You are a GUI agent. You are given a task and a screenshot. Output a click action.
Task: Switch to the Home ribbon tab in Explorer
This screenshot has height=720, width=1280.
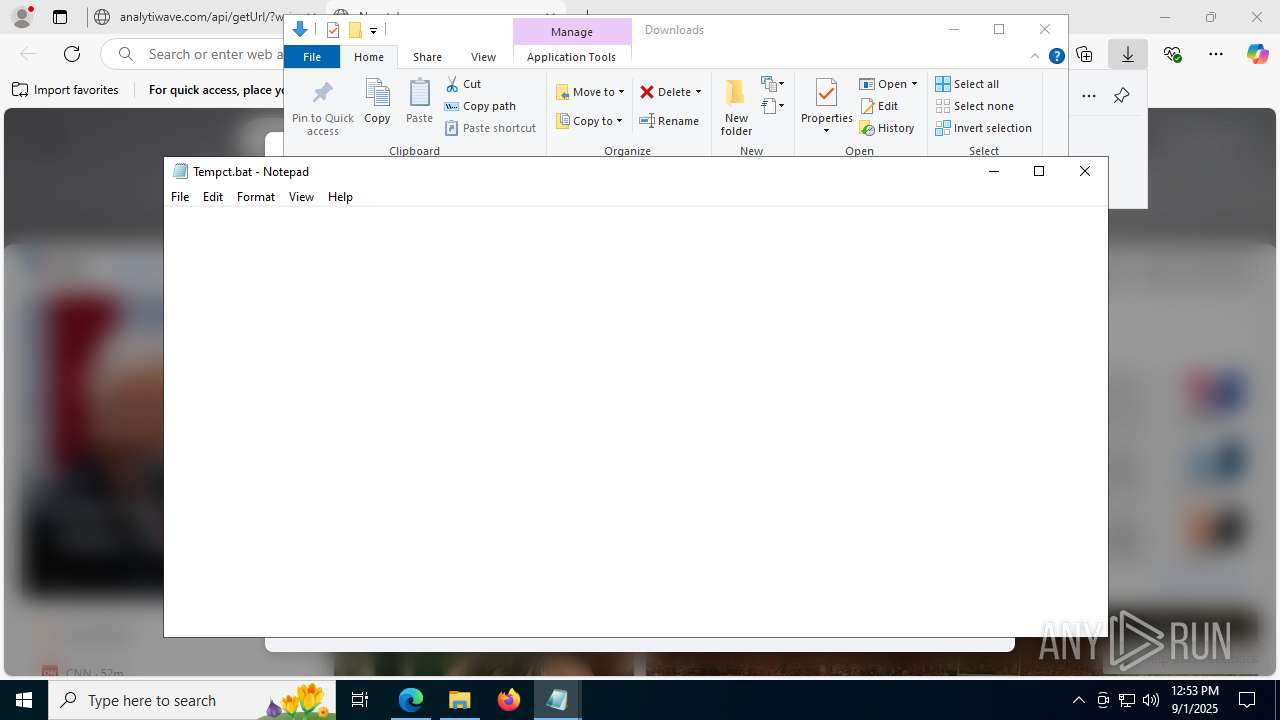(369, 57)
